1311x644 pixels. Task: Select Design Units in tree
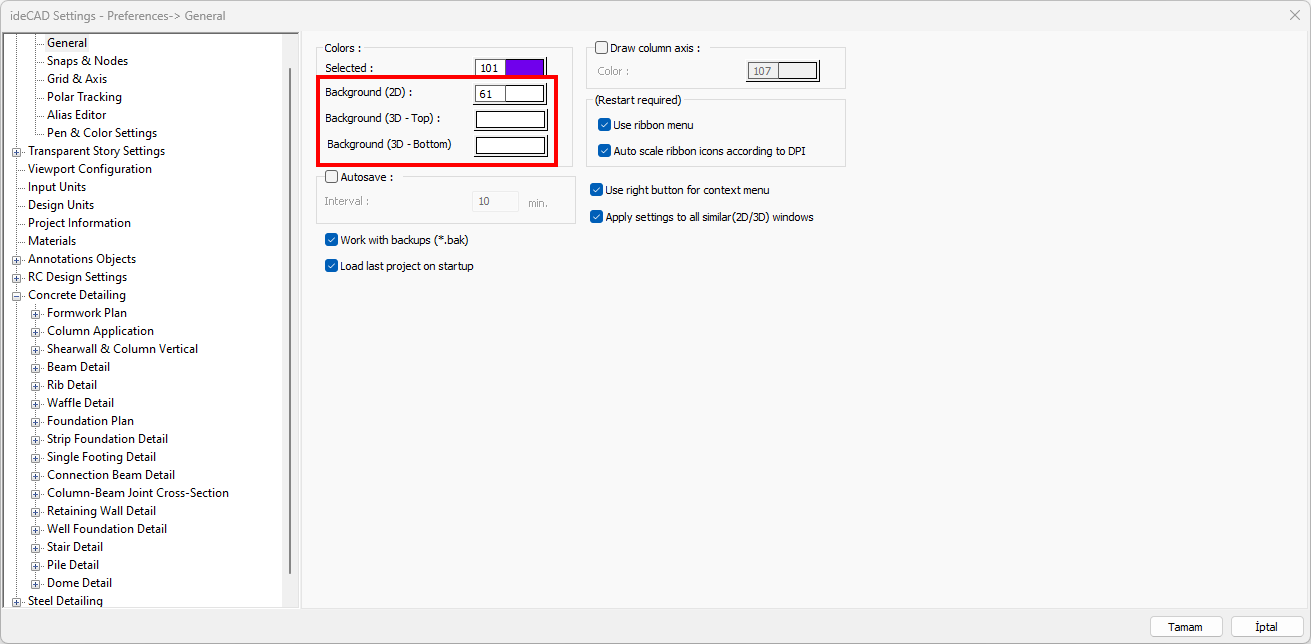tap(61, 205)
